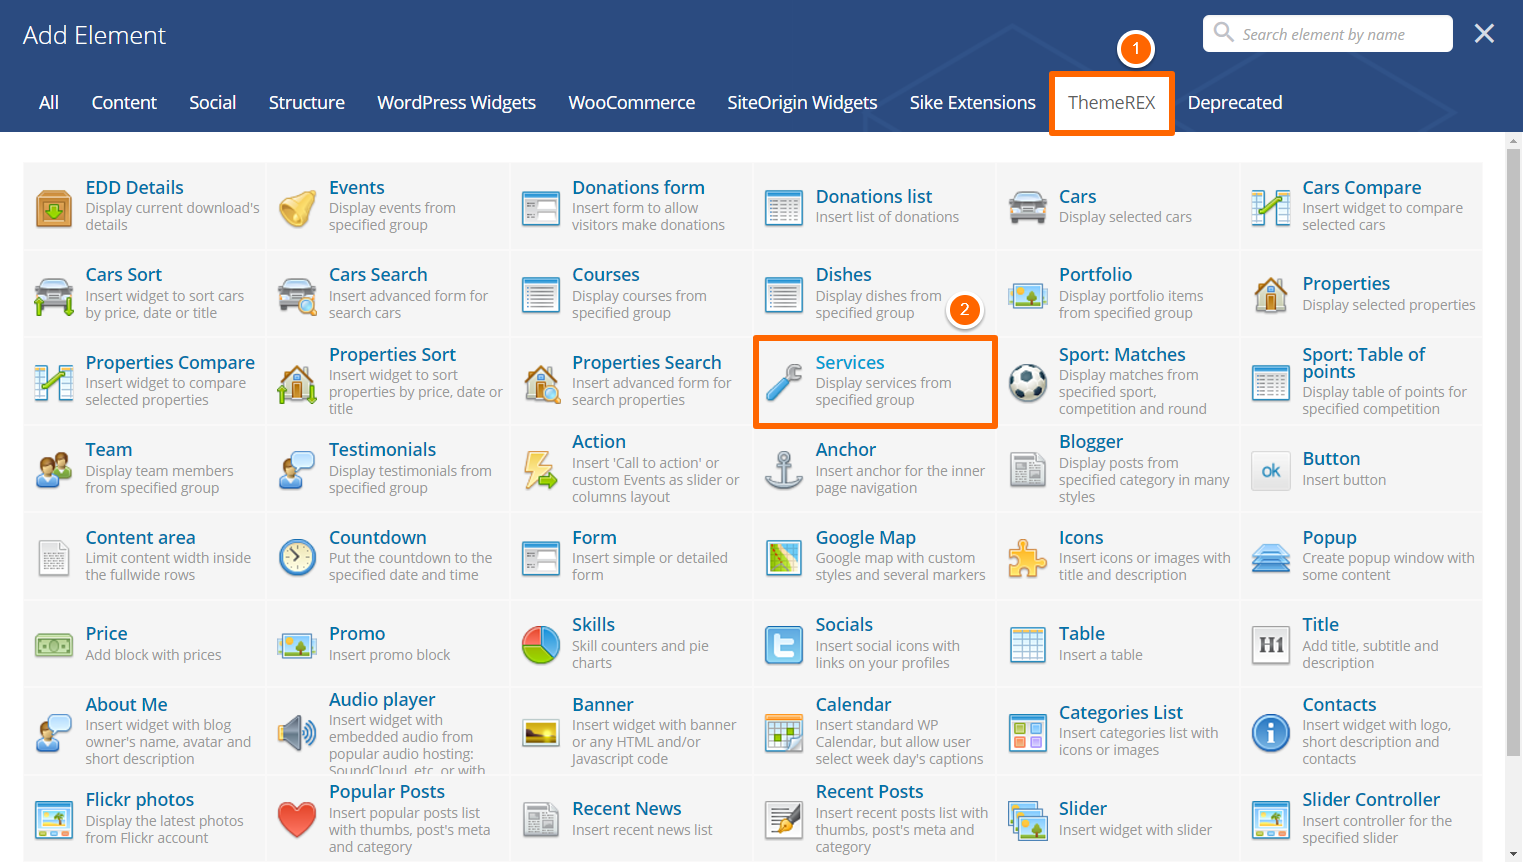This screenshot has width=1523, height=862.
Task: Click the Countdown clock icon
Action: [297, 558]
